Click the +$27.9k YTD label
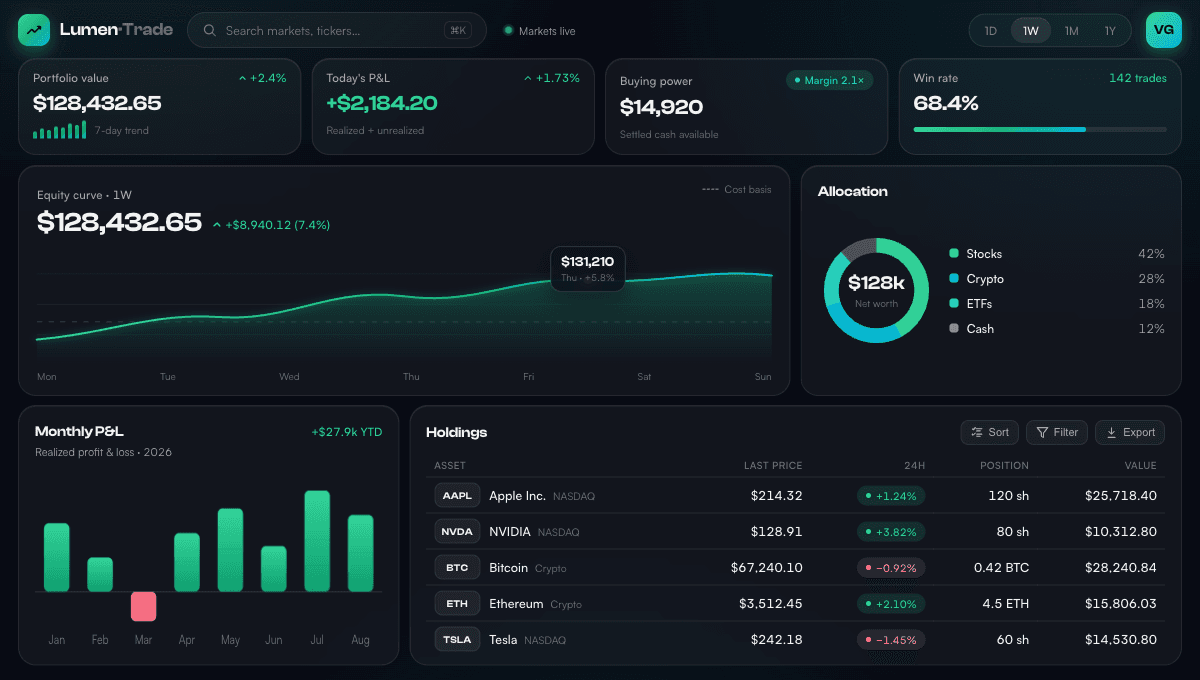 coord(347,432)
